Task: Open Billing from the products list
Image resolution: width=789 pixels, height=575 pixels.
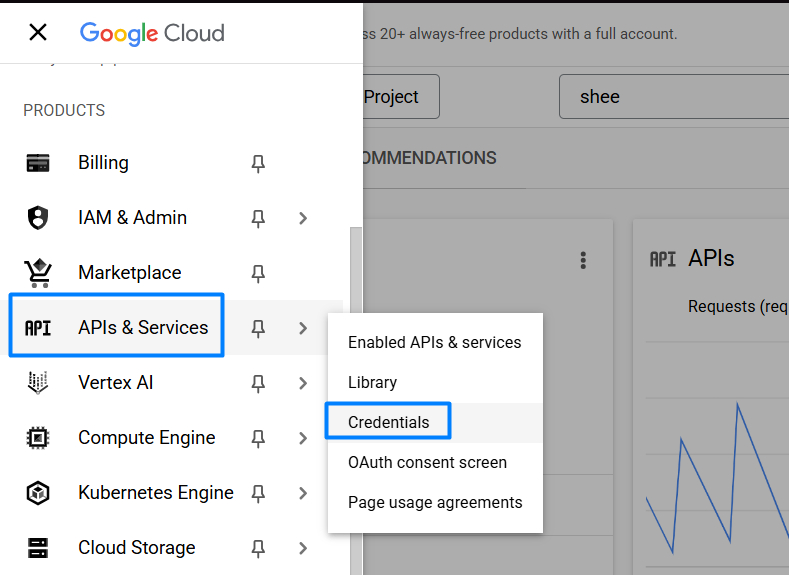Action: (103, 163)
